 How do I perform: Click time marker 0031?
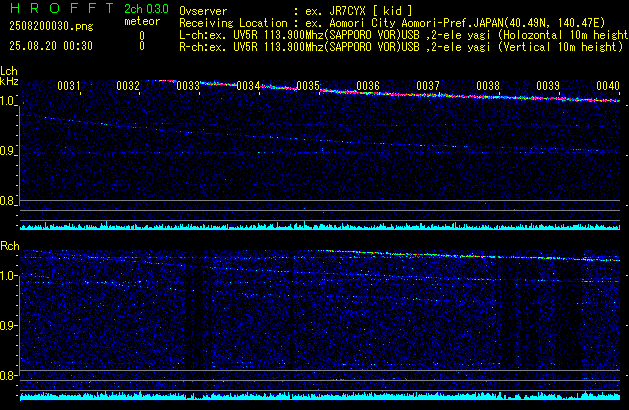[x=69, y=86]
